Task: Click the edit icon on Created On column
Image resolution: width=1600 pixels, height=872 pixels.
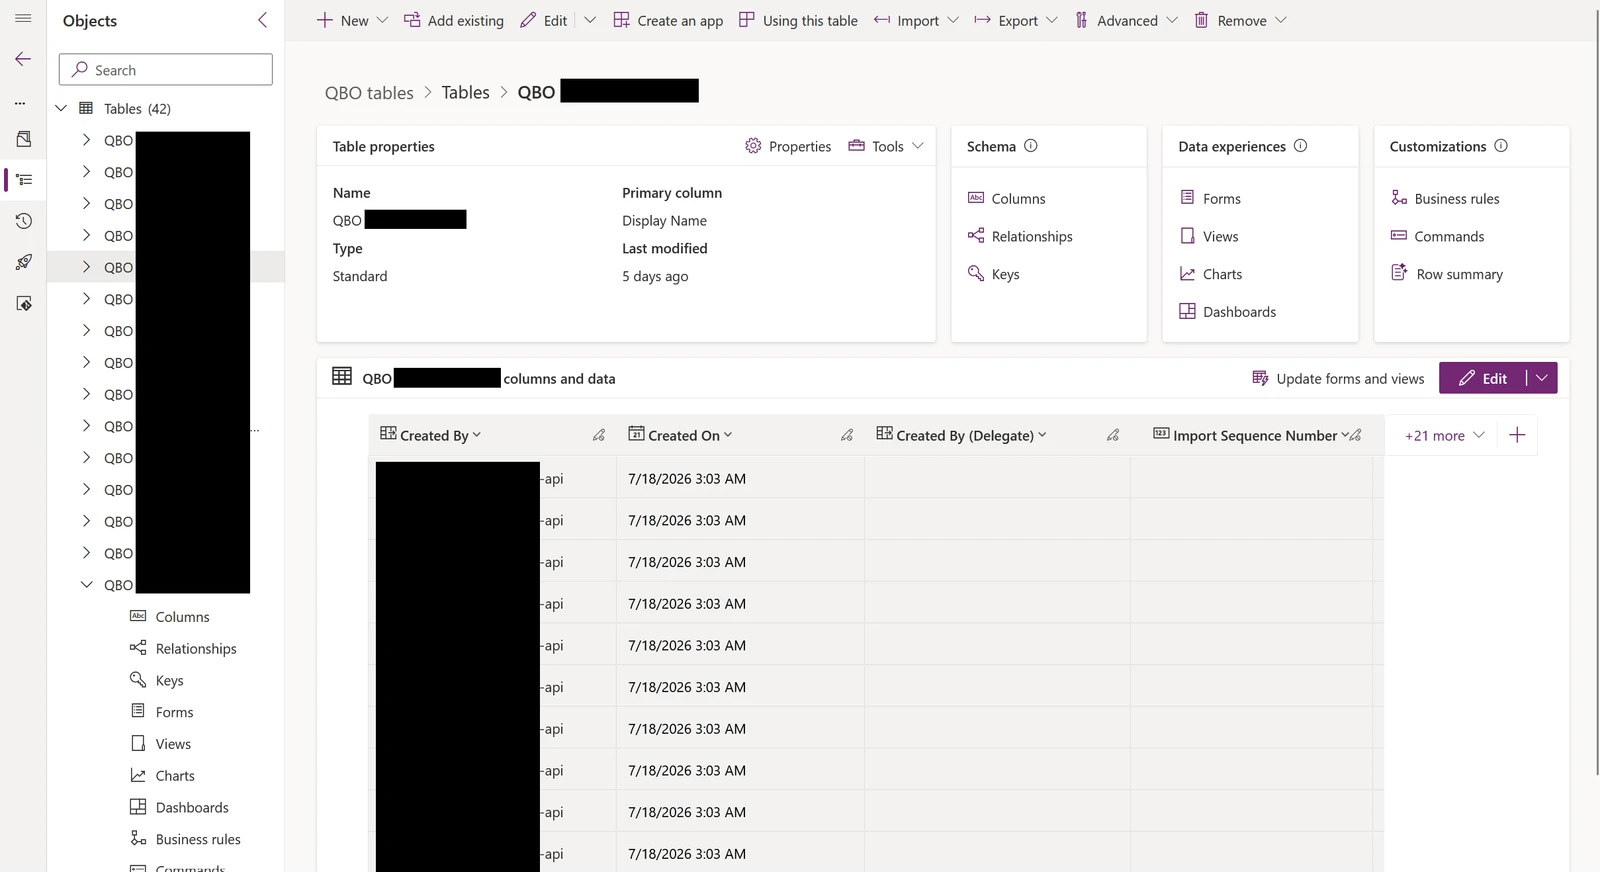Action: tap(847, 435)
